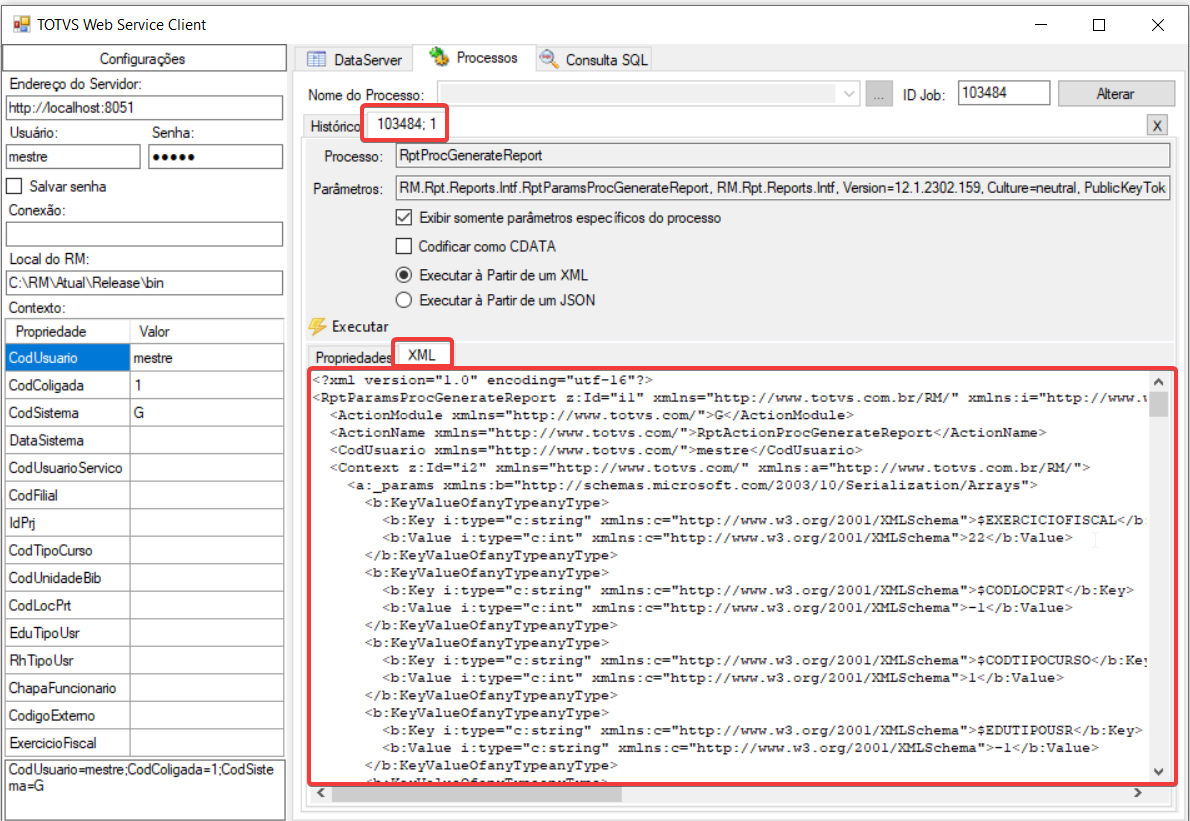Image resolution: width=1190 pixels, height=821 pixels.
Task: Select the RhTipoUsr property cell
Action: [x=68, y=660]
